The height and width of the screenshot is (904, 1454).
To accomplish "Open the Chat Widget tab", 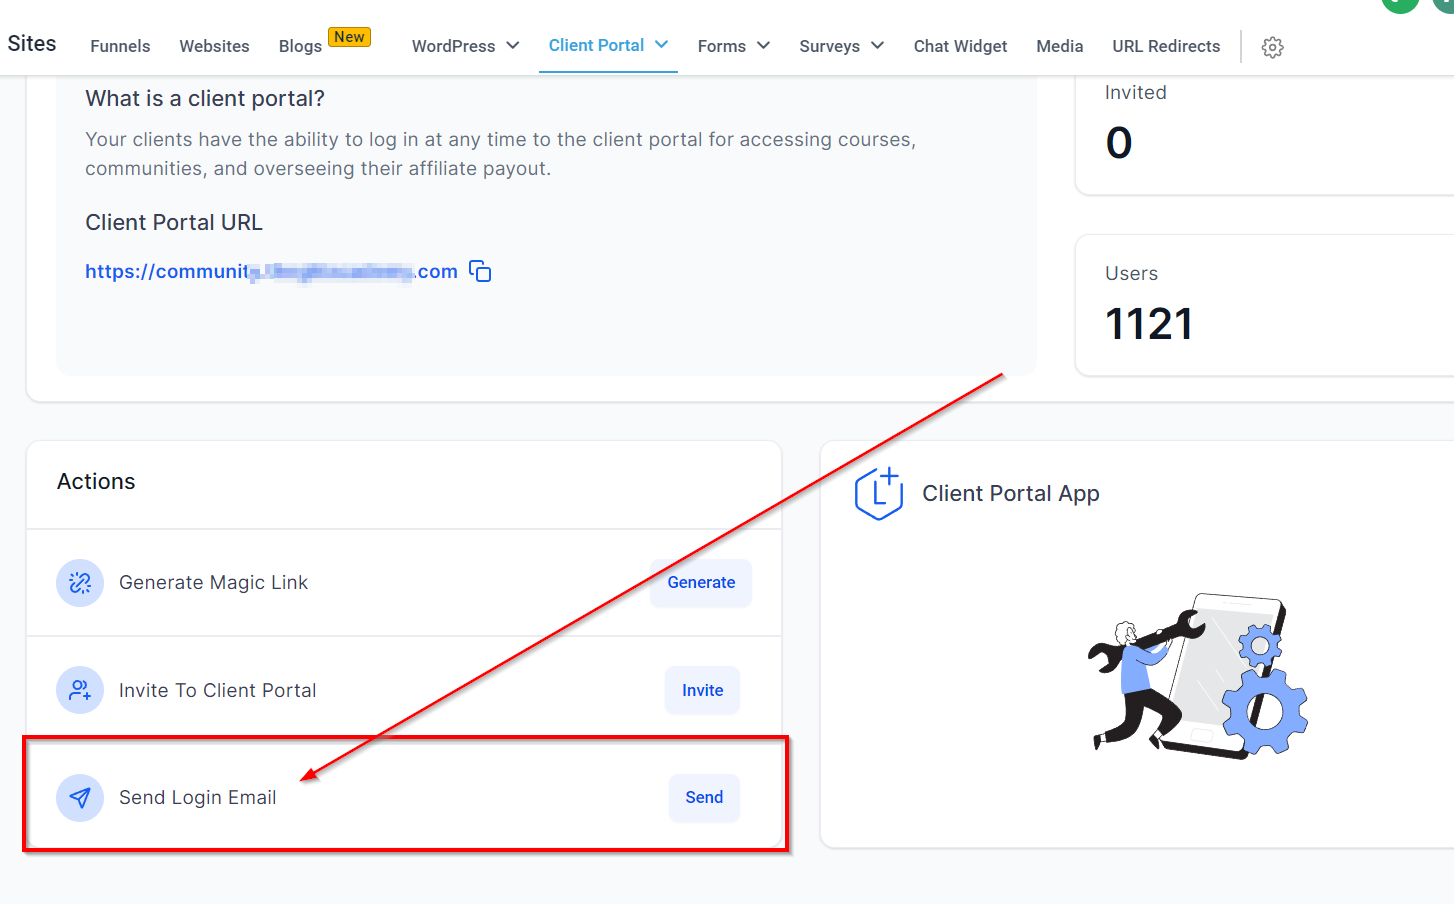I will point(960,46).
